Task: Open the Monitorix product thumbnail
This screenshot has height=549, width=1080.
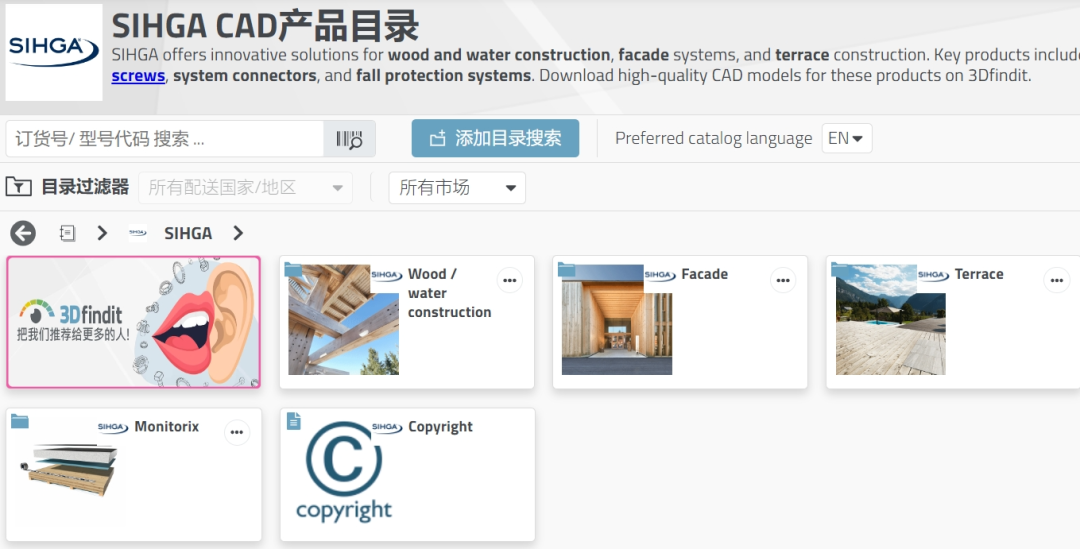Action: tap(70, 469)
